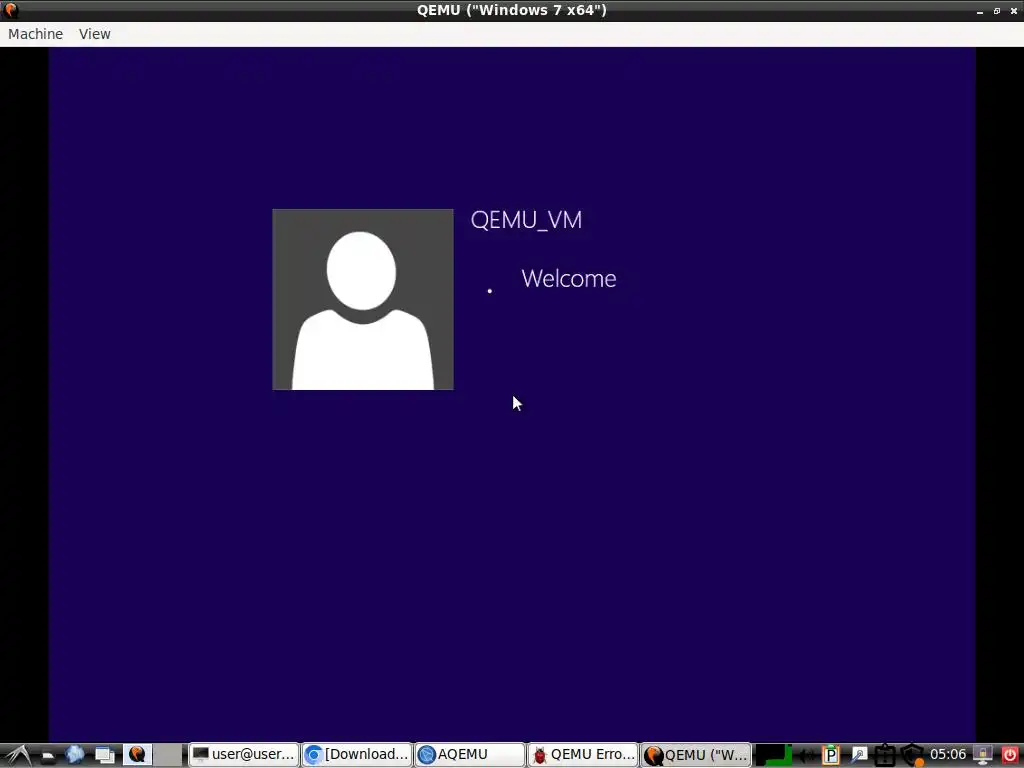Click the package update tray icon
This screenshot has height=768, width=1024.
tap(885, 755)
